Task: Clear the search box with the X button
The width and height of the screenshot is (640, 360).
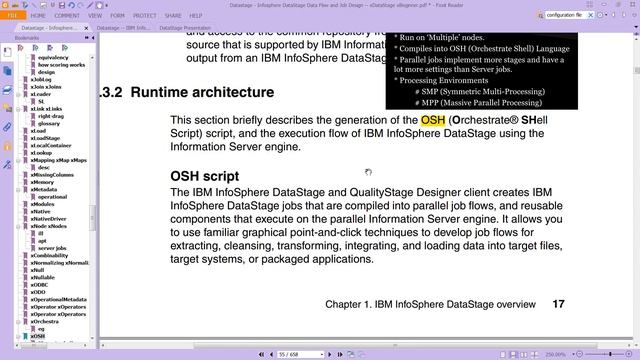Action: (590, 15)
